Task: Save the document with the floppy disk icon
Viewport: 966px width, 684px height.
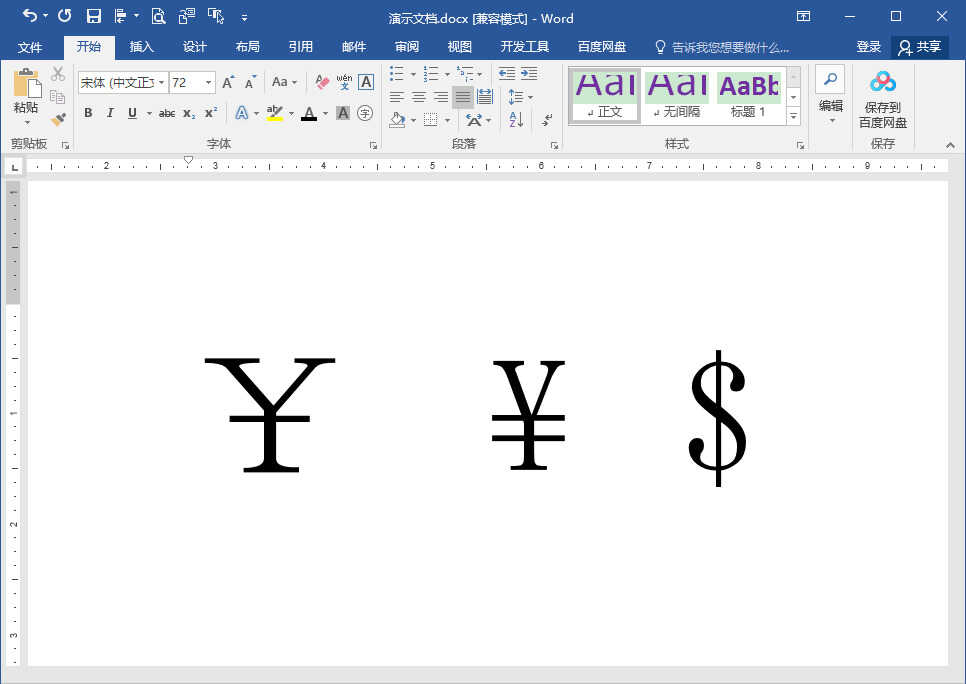Action: (94, 16)
